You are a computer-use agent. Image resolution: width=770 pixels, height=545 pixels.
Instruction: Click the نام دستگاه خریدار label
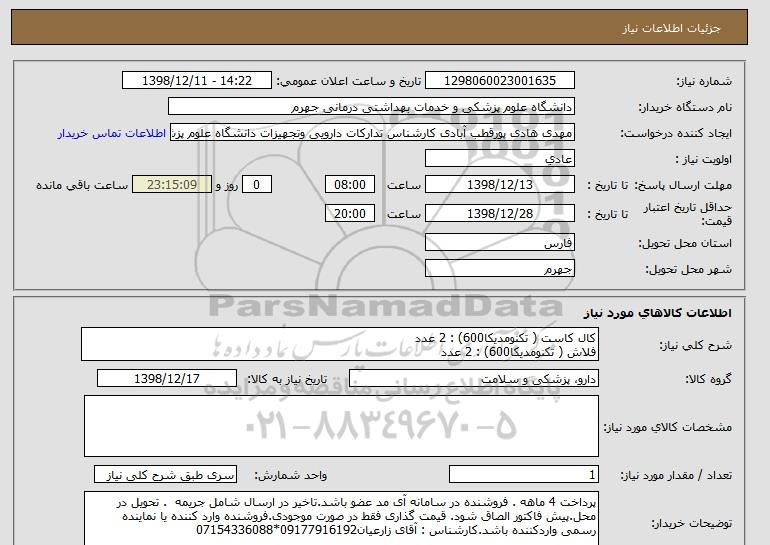(685, 108)
